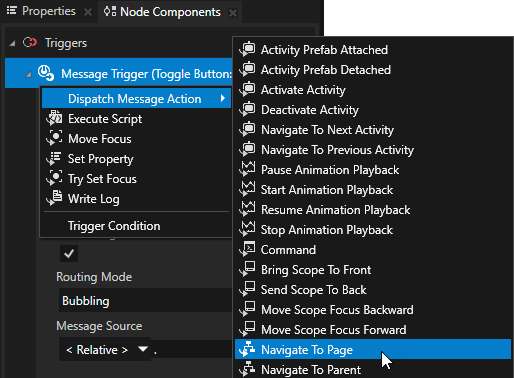Click the Move Focus icon
The width and height of the screenshot is (514, 378).
point(54,138)
